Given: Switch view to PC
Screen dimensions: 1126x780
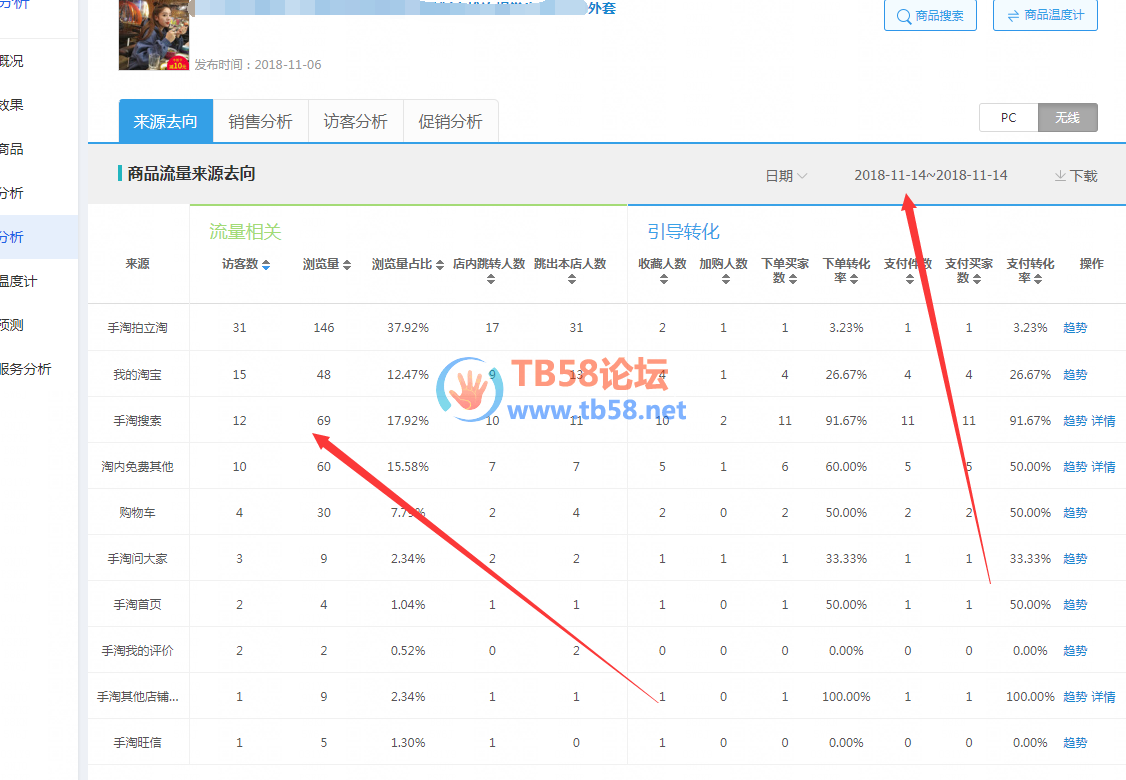Looking at the screenshot, I should click(1008, 118).
